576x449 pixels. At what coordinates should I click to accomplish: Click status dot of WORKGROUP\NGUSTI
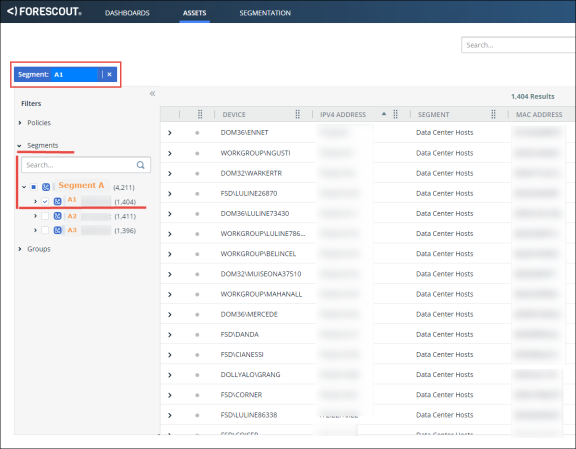point(197,153)
